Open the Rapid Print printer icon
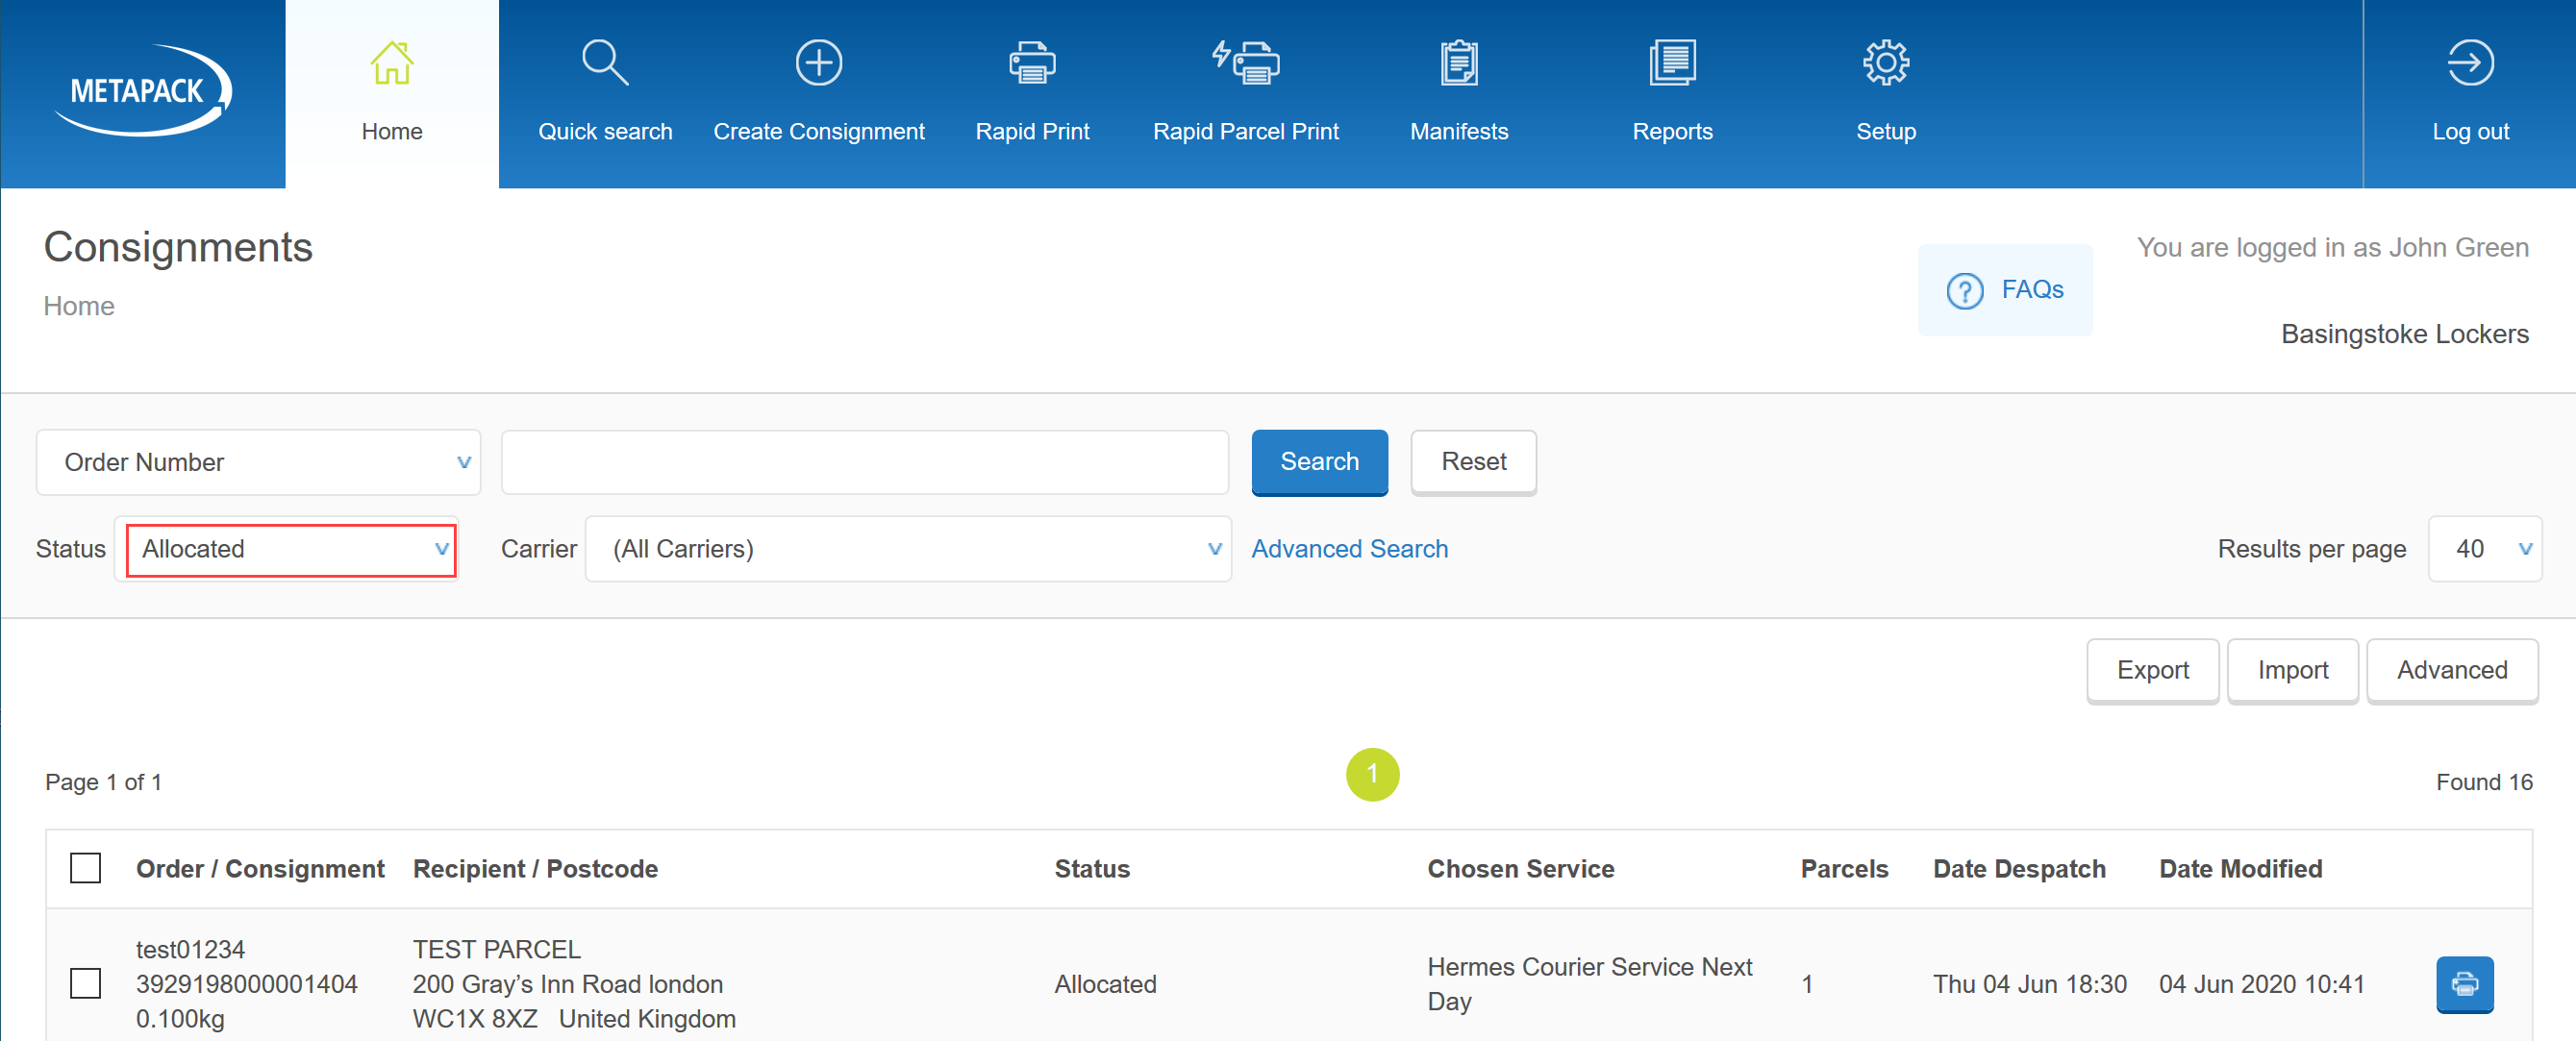This screenshot has height=1041, width=2576. coord(1031,64)
